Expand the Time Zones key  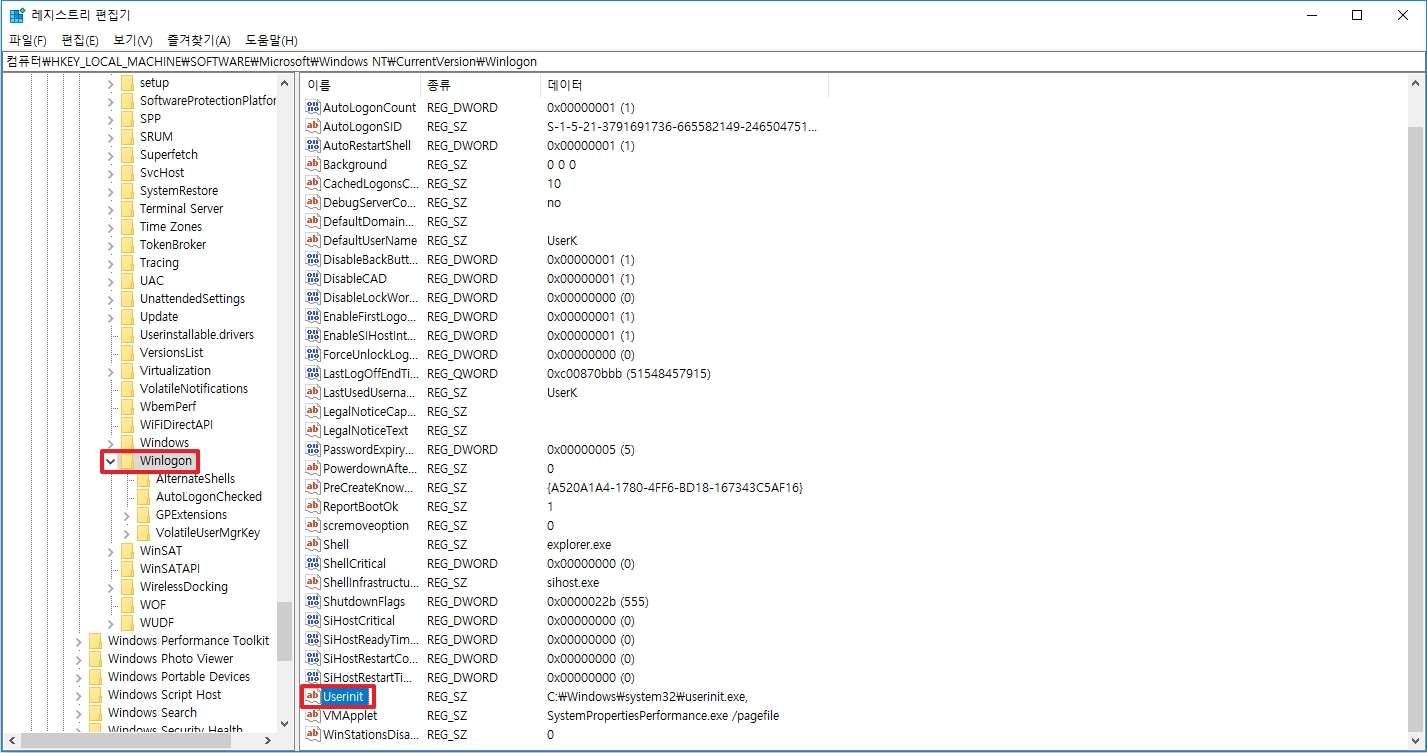click(110, 227)
